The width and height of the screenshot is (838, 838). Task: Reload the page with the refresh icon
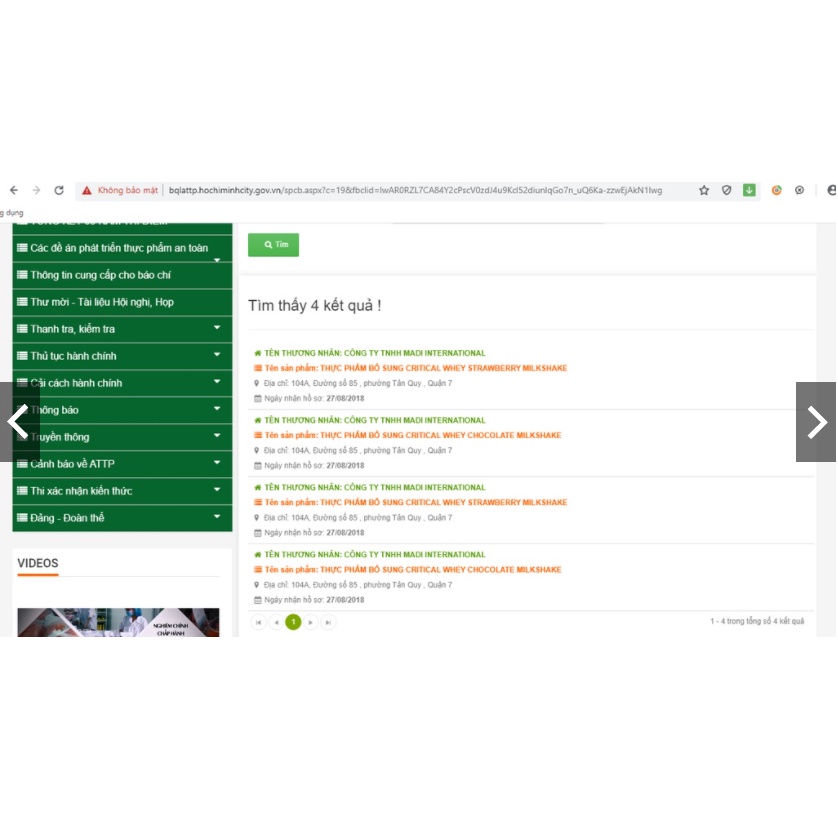pyautogui.click(x=59, y=190)
